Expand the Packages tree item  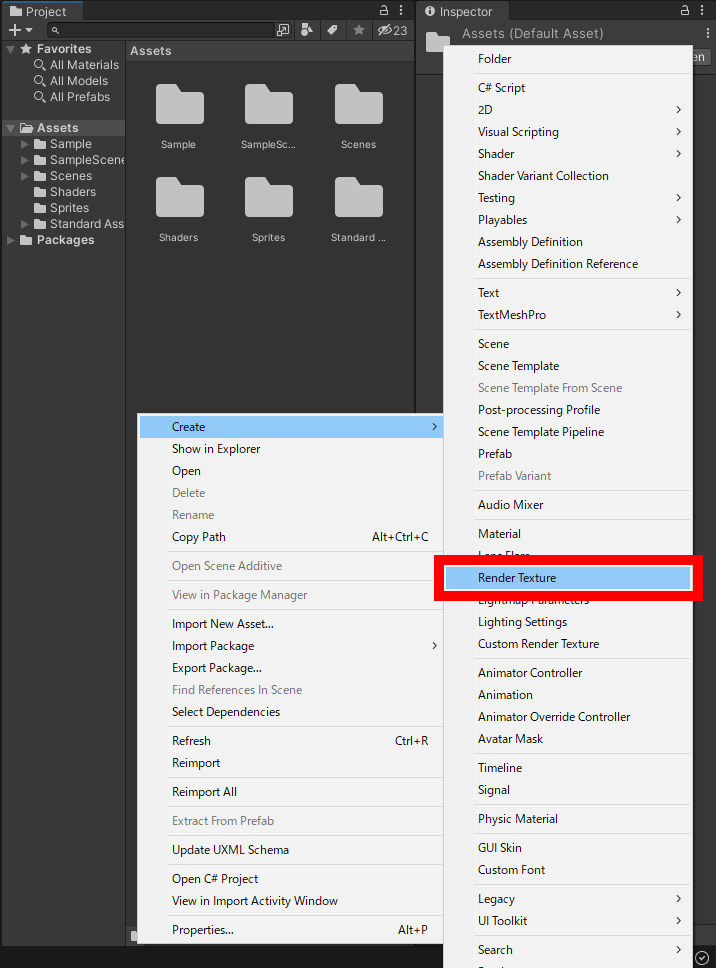point(10,239)
